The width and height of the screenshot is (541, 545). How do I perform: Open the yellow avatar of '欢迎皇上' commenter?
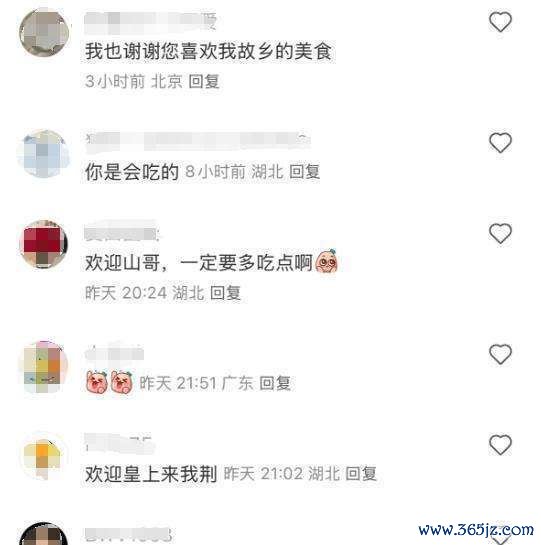coord(44,456)
